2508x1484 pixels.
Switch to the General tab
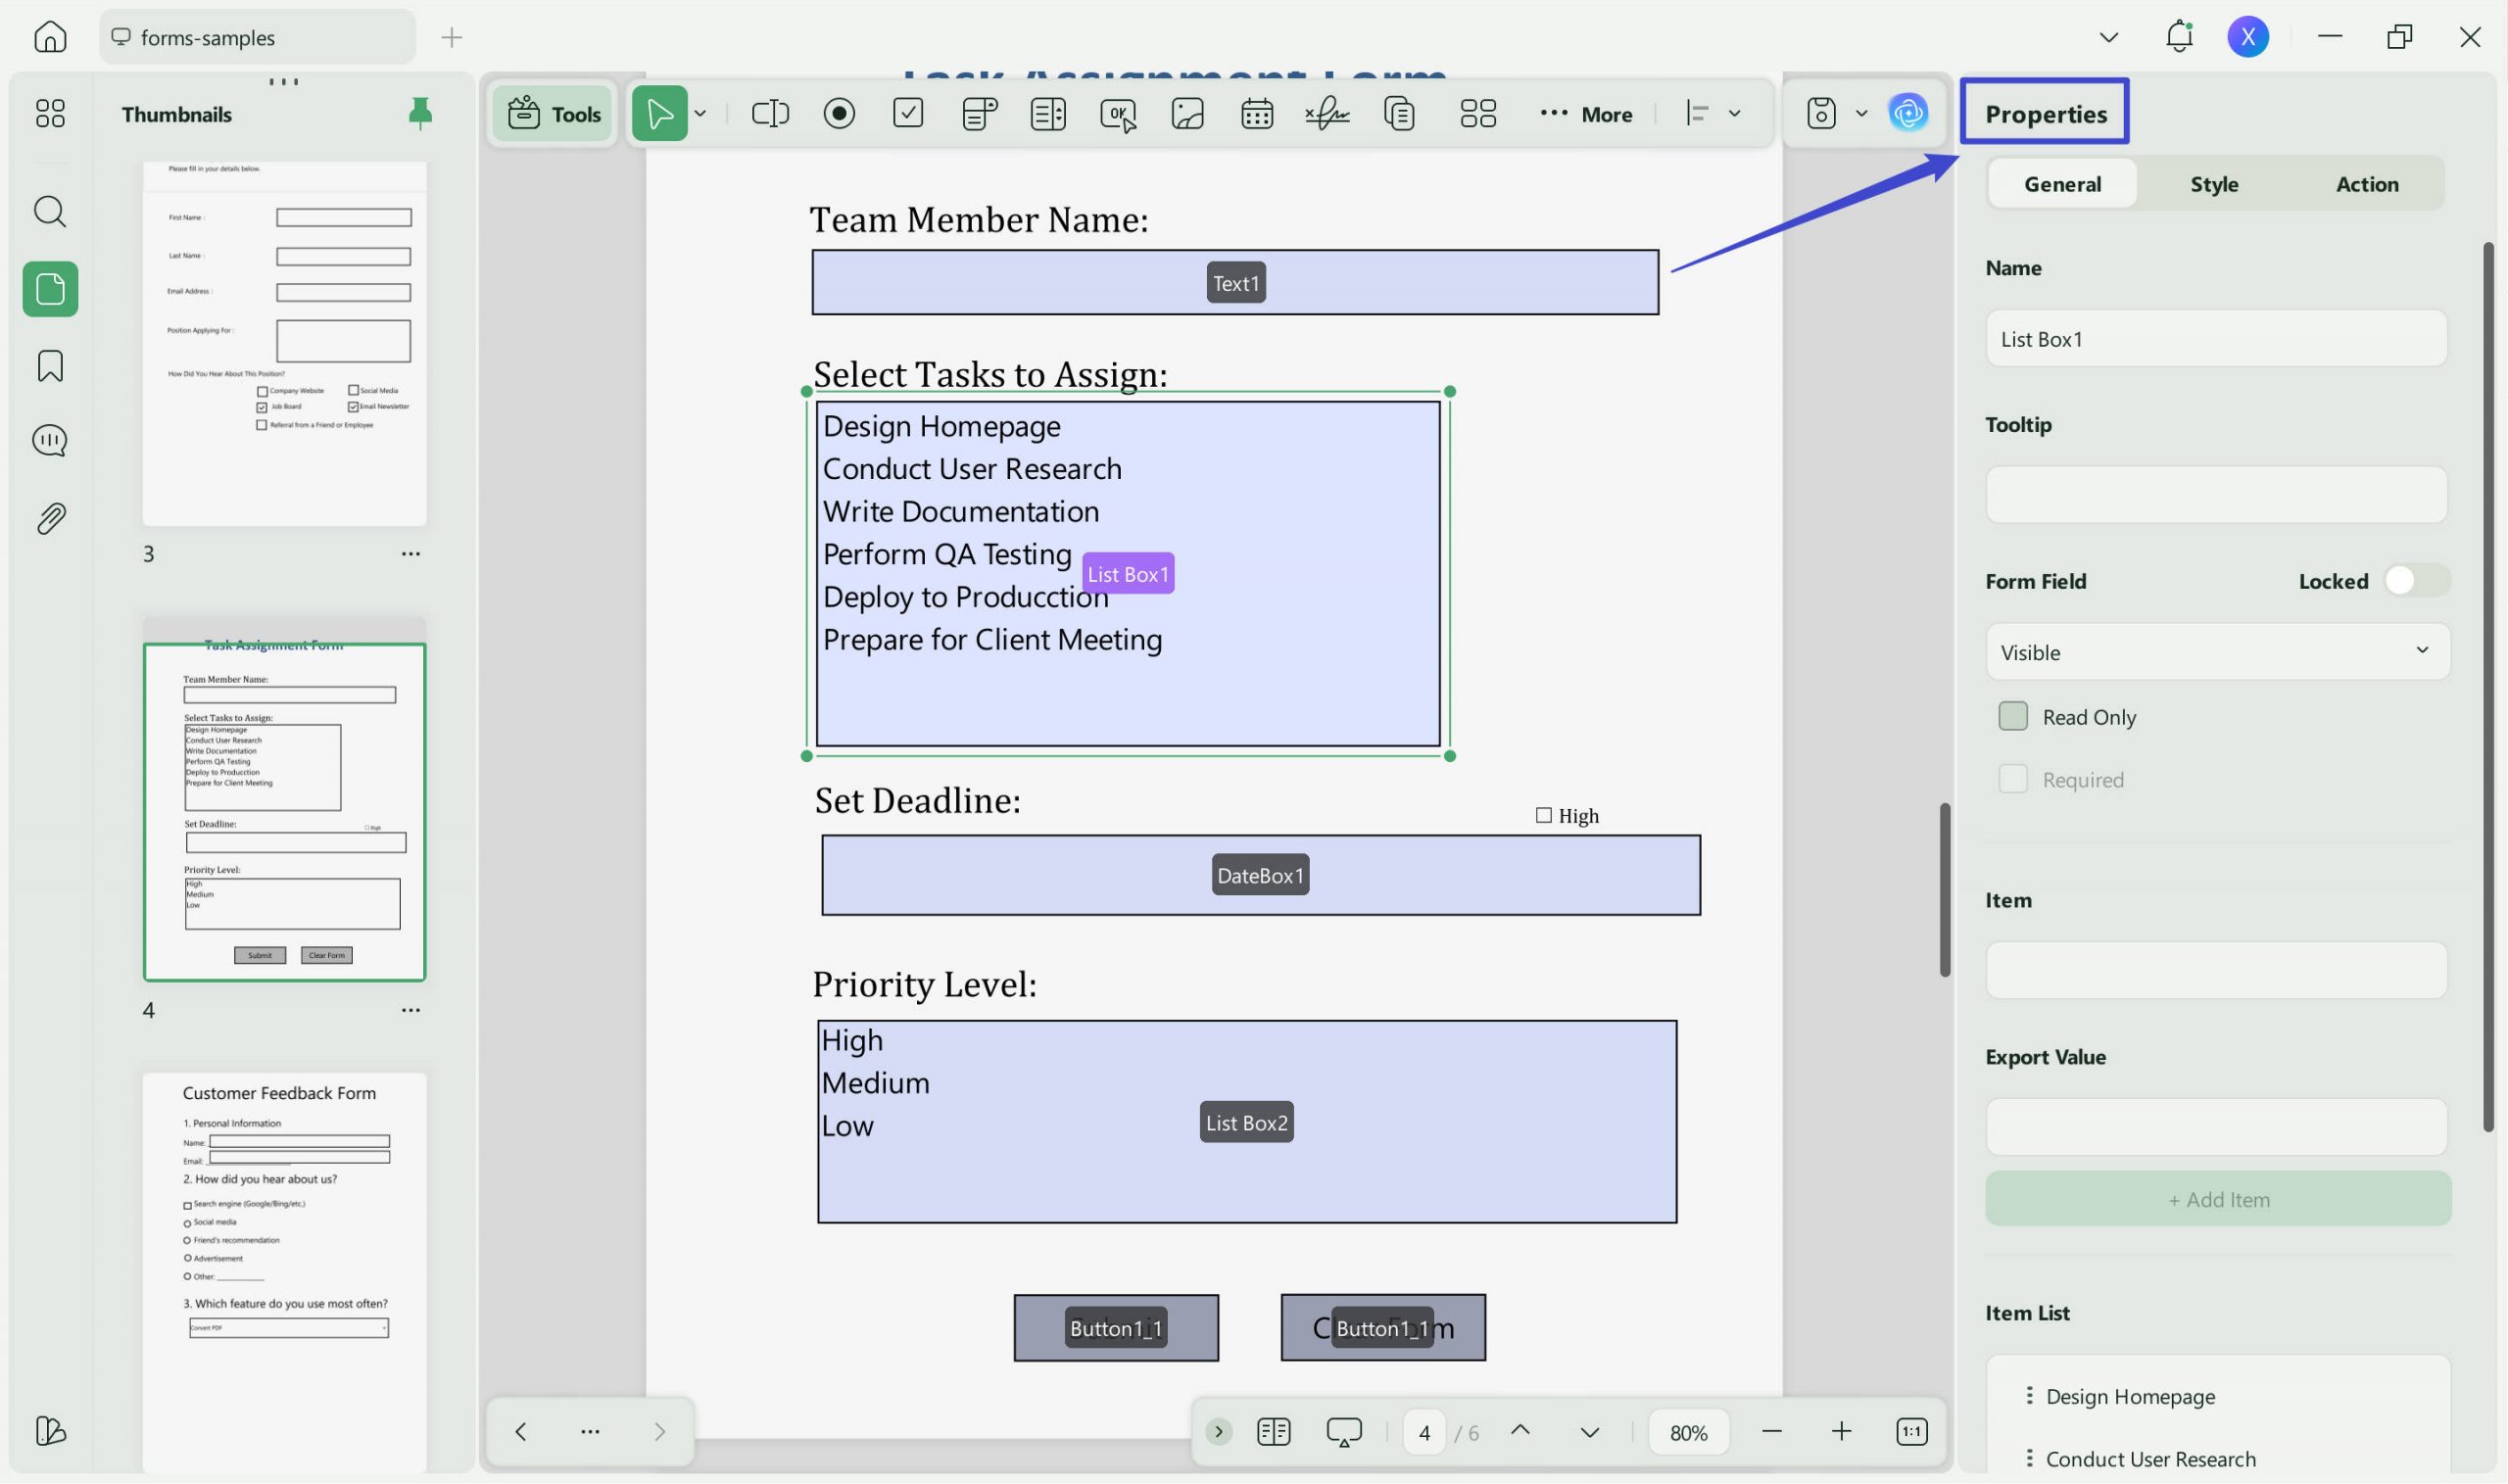pos(2062,184)
